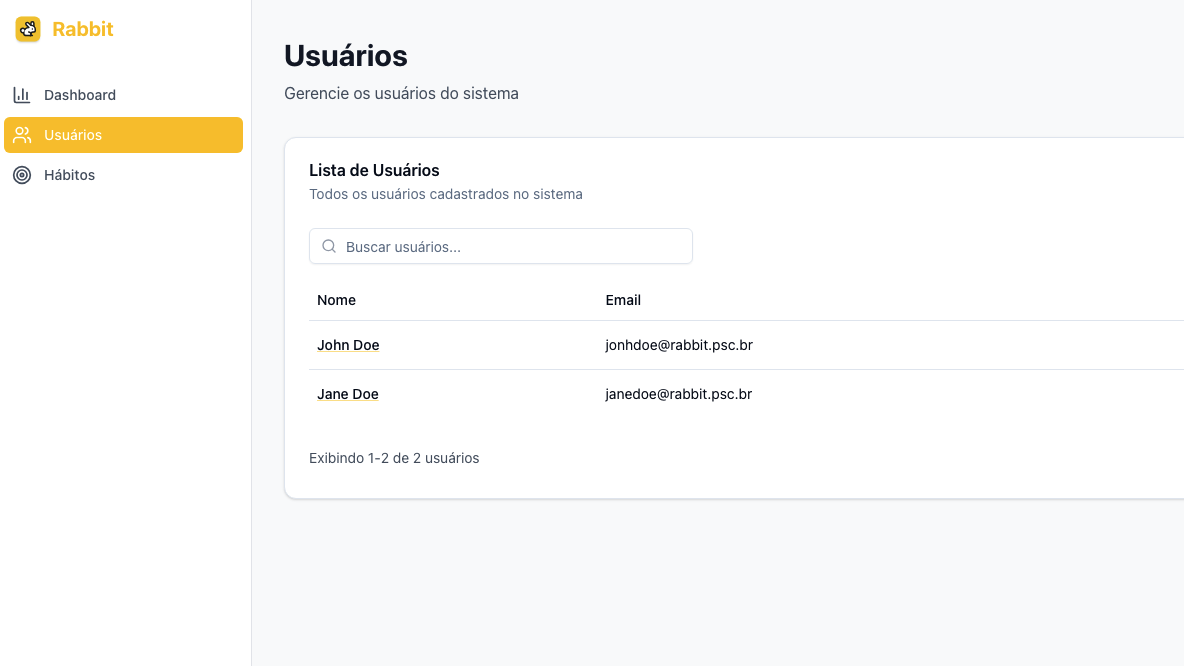
Task: Open Jane Doe's user name link
Action: coord(348,394)
